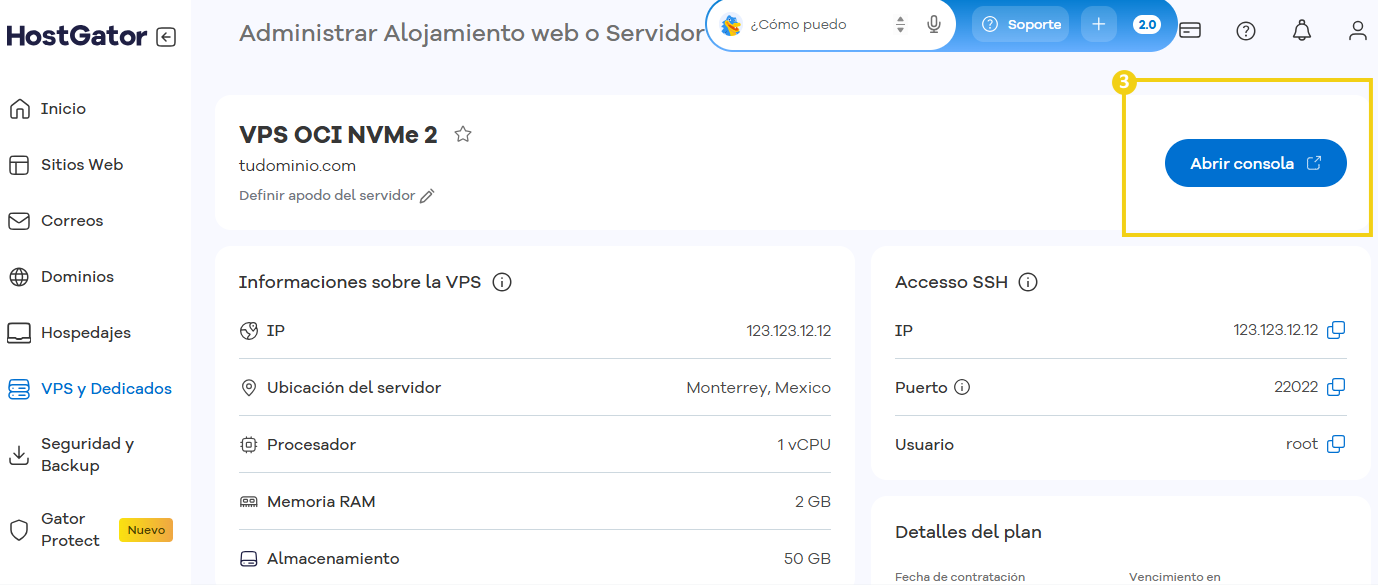Show info for Informaciones sobre la VPS
Viewport: 1378px width, 585px height.
coord(503,283)
